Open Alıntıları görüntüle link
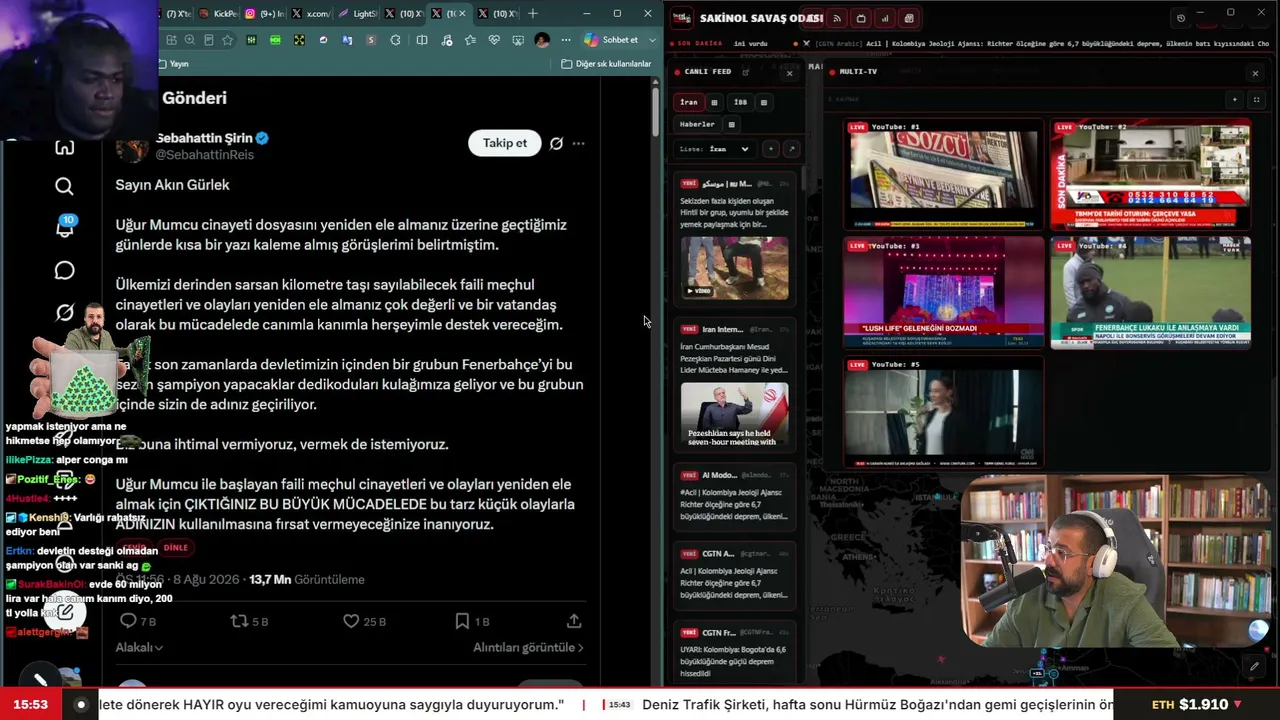The height and width of the screenshot is (720, 1280). pyautogui.click(x=529, y=647)
